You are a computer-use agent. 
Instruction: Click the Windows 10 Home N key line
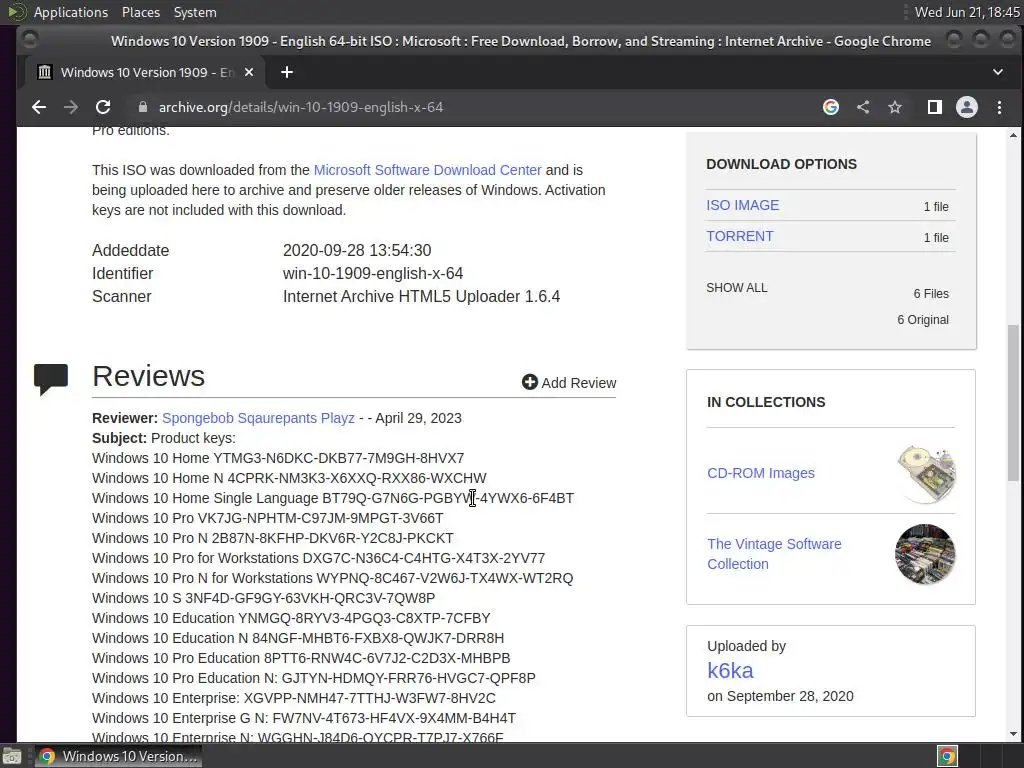289,478
